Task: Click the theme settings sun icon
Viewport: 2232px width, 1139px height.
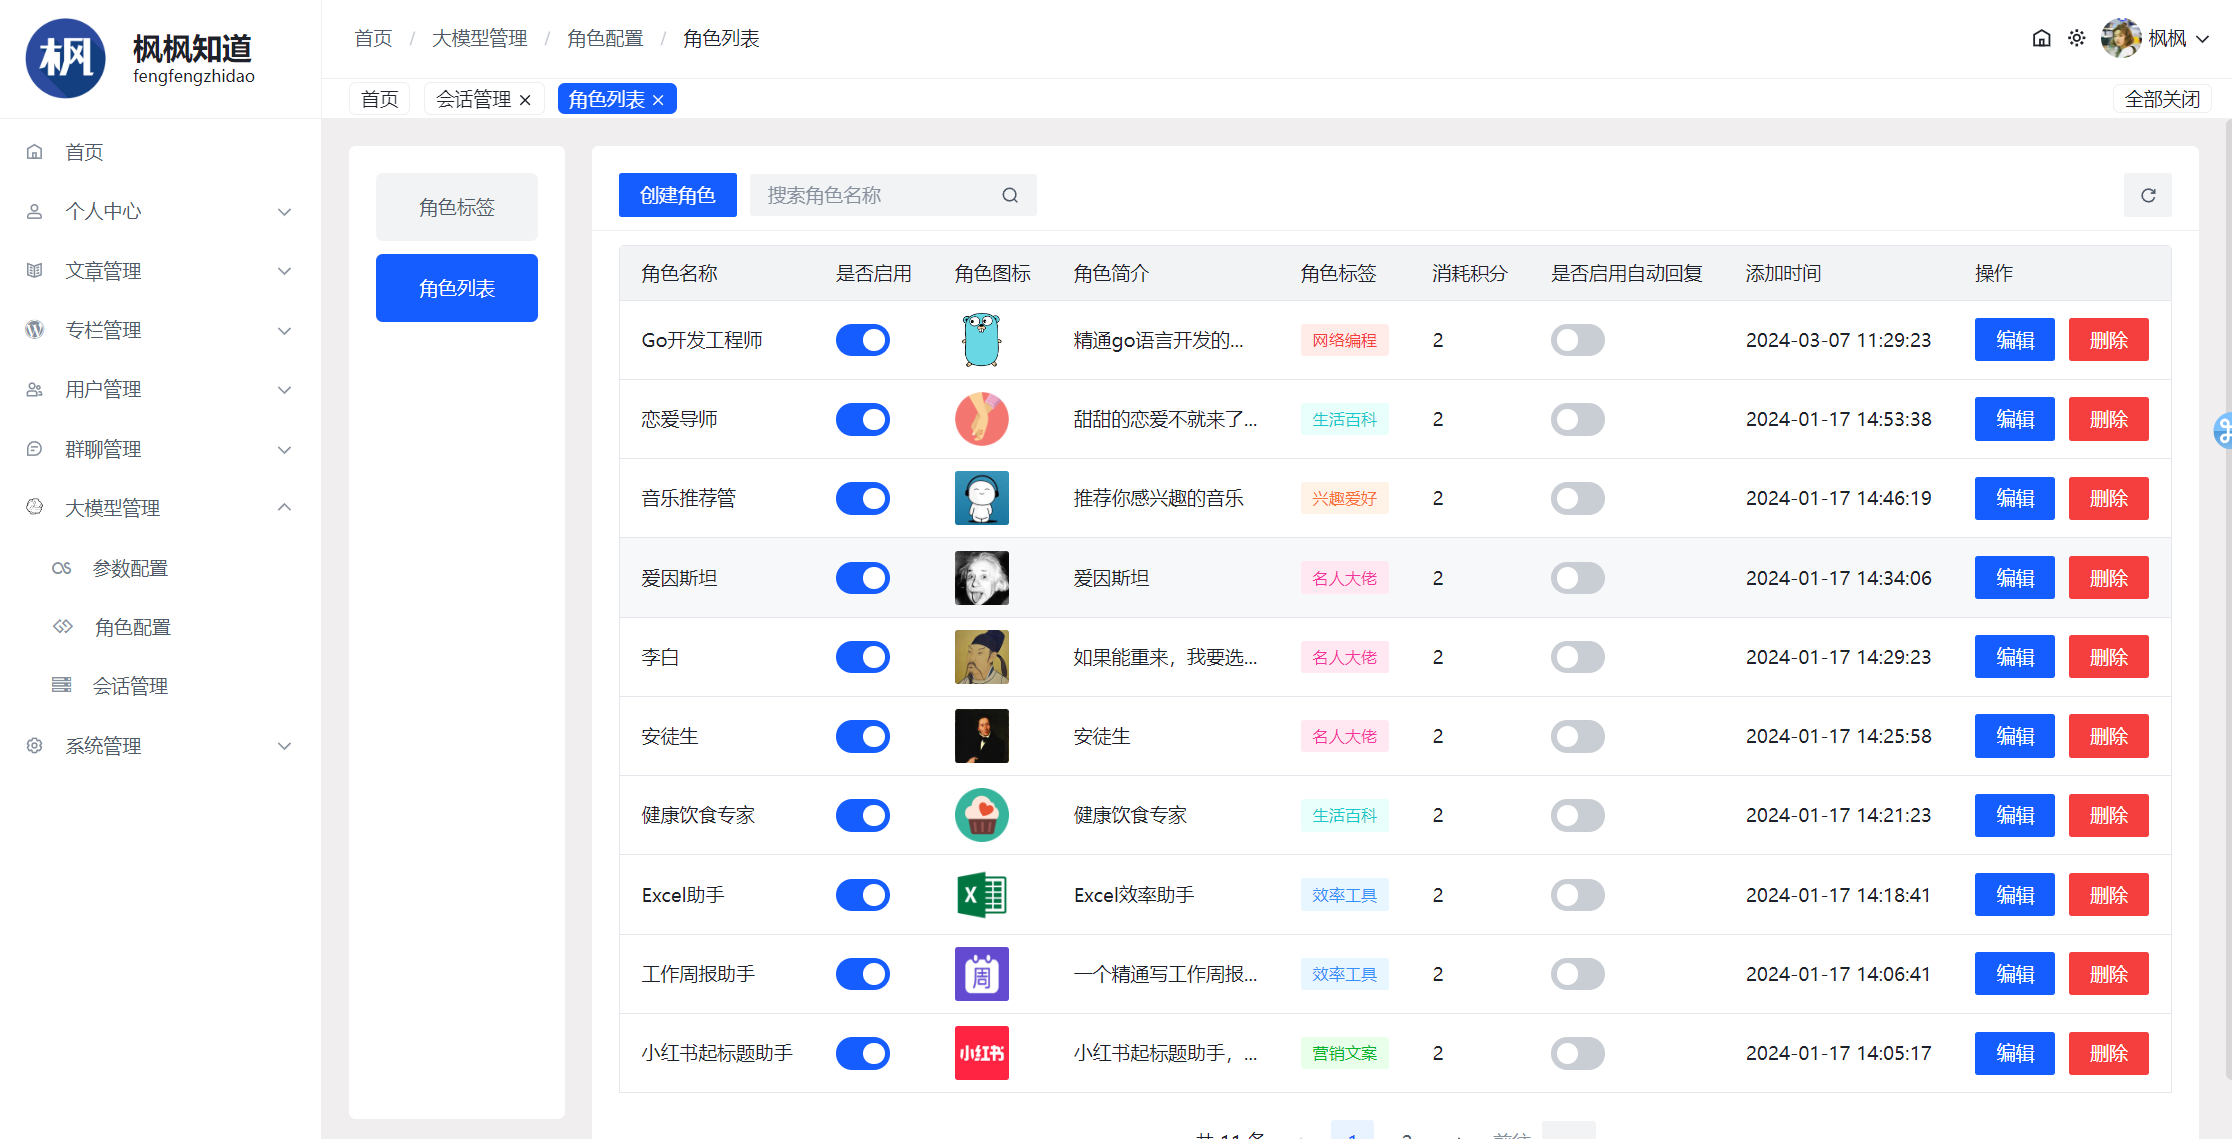Action: [2077, 38]
